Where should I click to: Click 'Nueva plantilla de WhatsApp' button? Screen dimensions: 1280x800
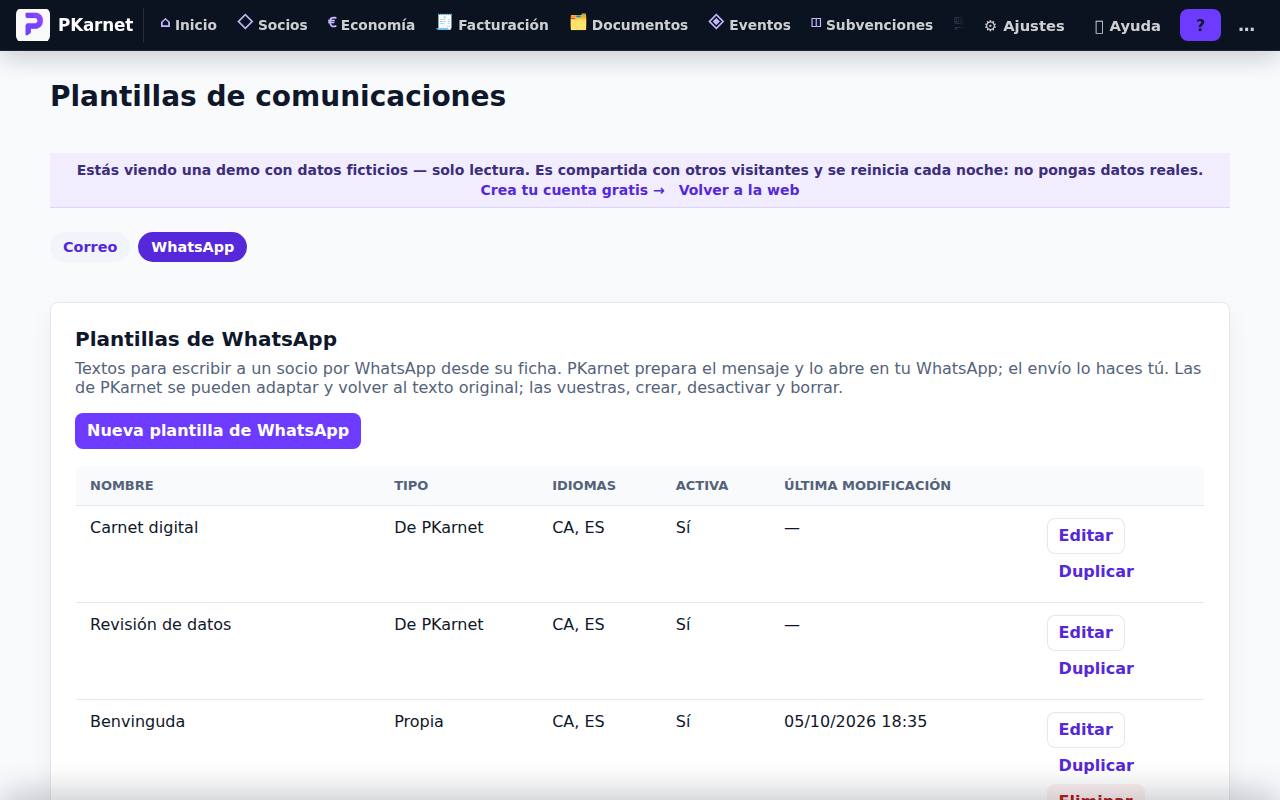pos(218,431)
